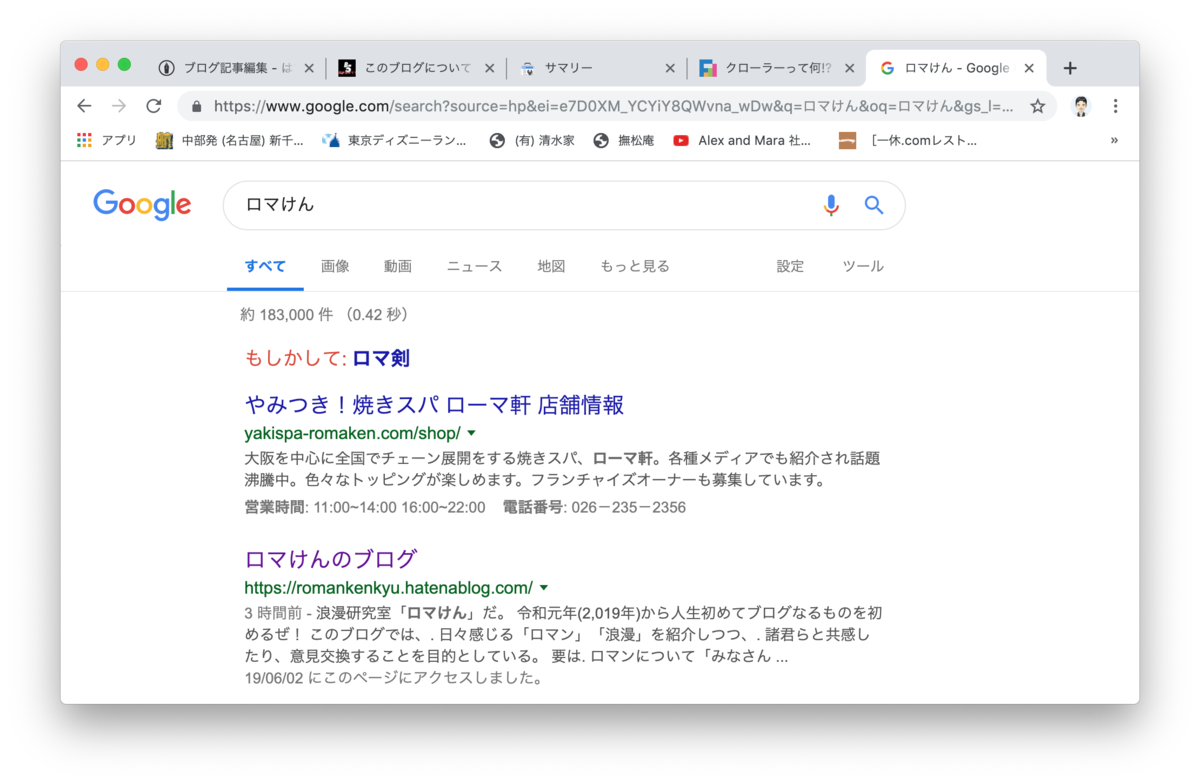Open the (有) 清水家 bookmark
The width and height of the screenshot is (1200, 784).
pos(532,140)
